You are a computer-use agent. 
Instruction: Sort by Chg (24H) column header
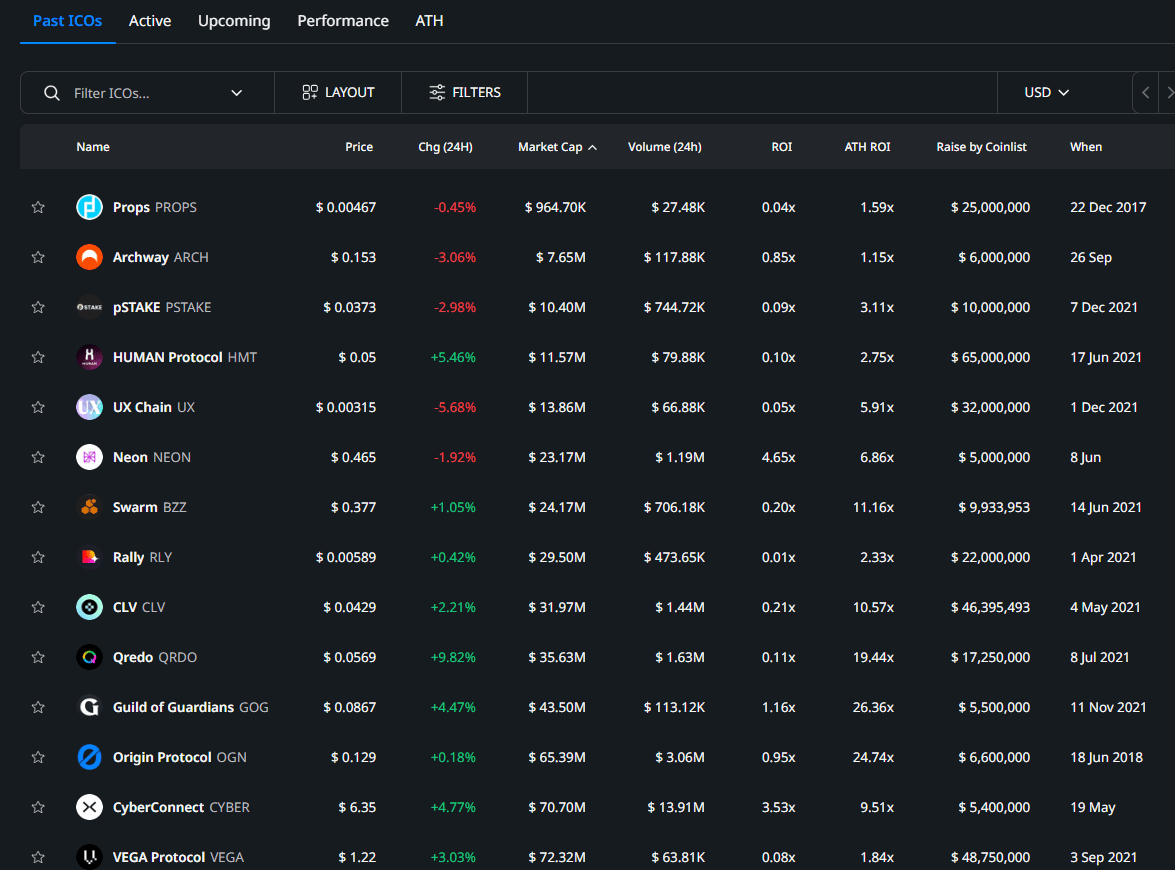click(445, 147)
